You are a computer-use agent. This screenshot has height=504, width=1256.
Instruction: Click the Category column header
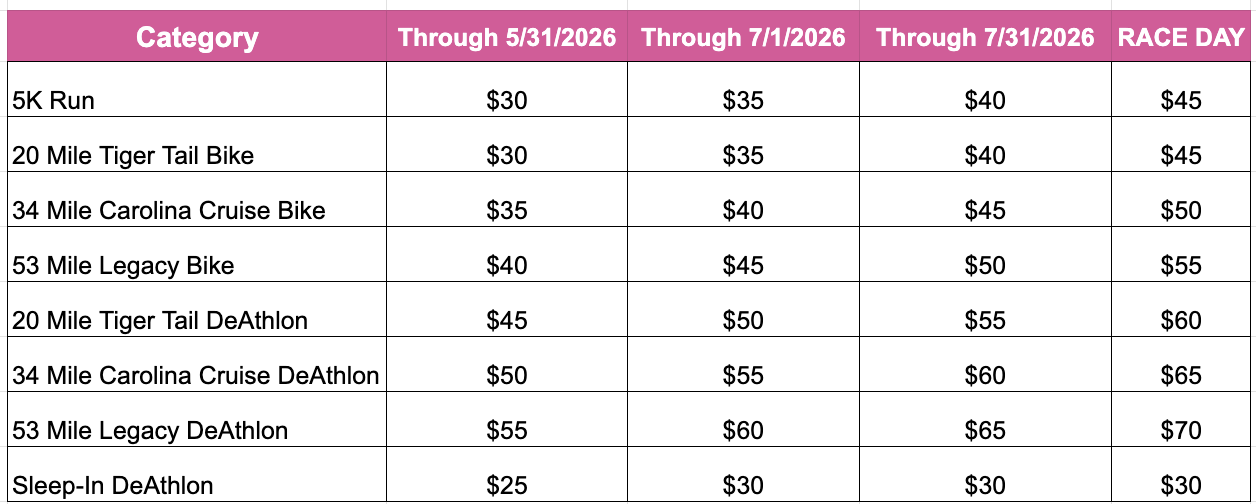[197, 38]
